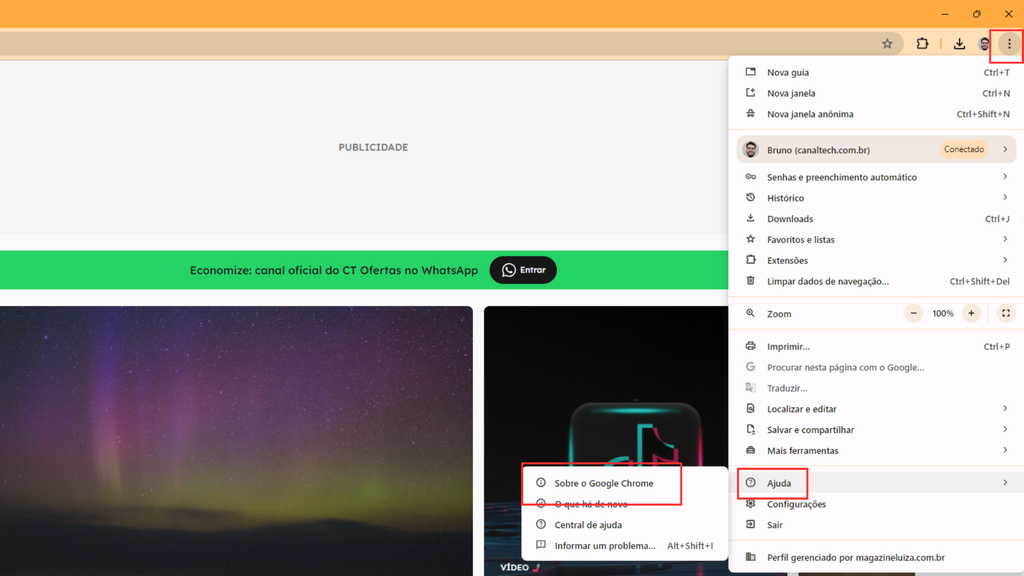1024x576 pixels.
Task: Open Central de ajuda entry
Action: [x=625, y=525]
